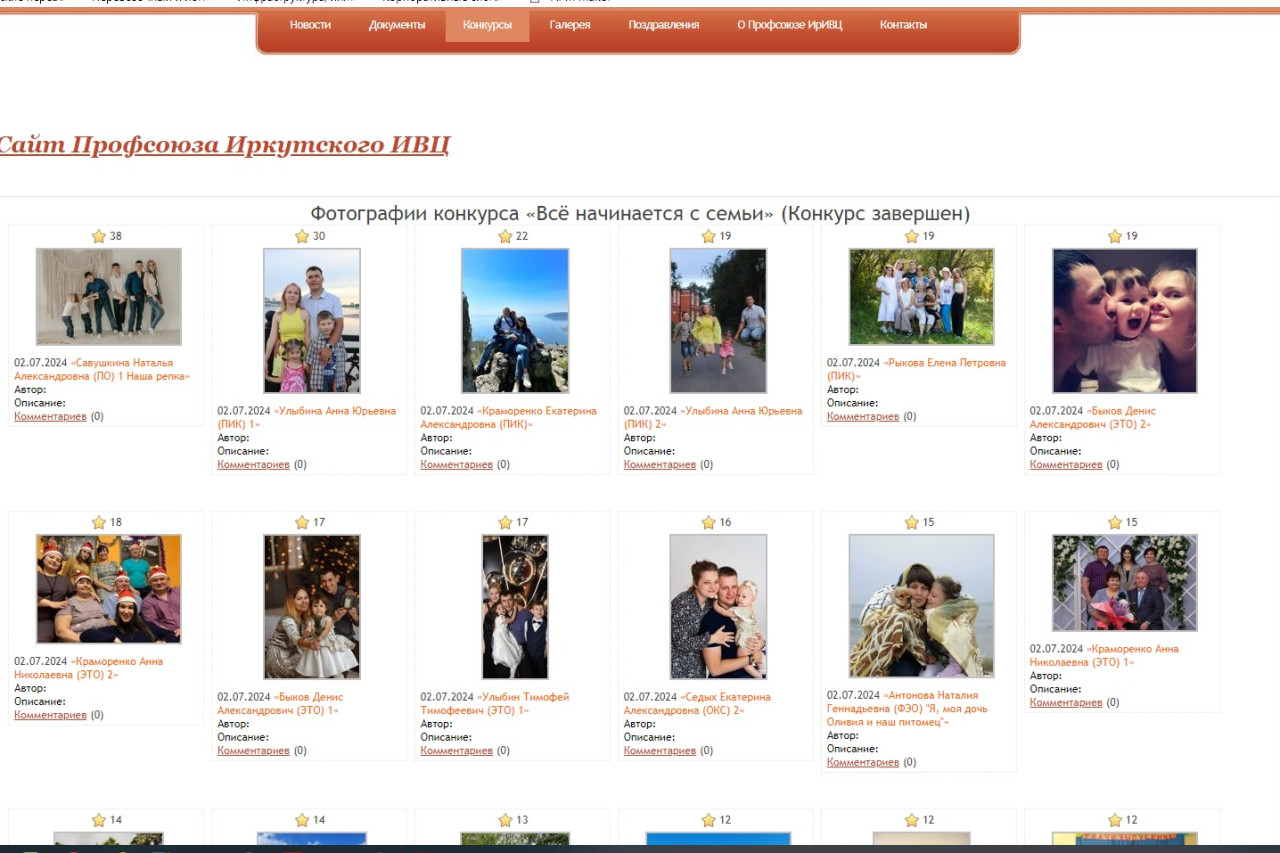Screen dimensions: 1280x853
Task: Open Комментариев link under Улыбин Тимофей photo
Action: tap(457, 751)
